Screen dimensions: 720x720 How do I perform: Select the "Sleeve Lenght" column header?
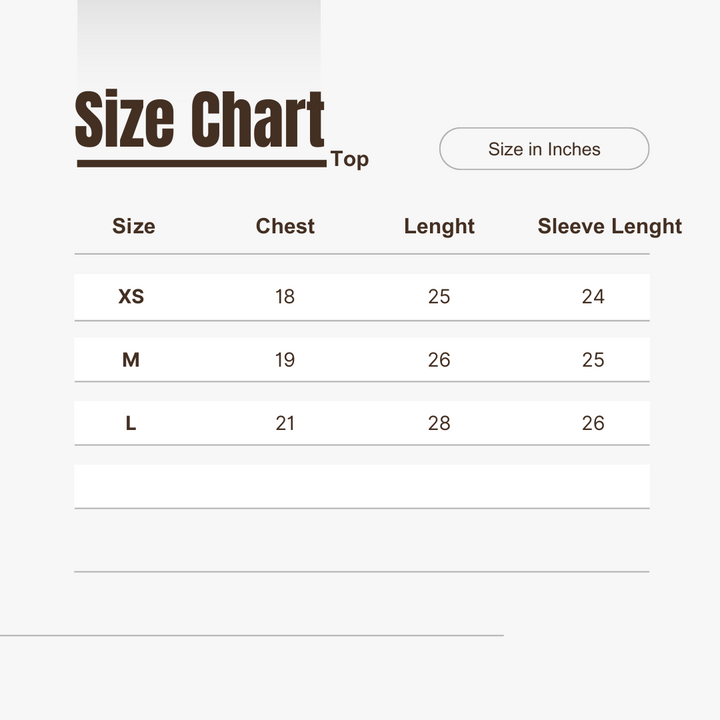click(x=609, y=226)
